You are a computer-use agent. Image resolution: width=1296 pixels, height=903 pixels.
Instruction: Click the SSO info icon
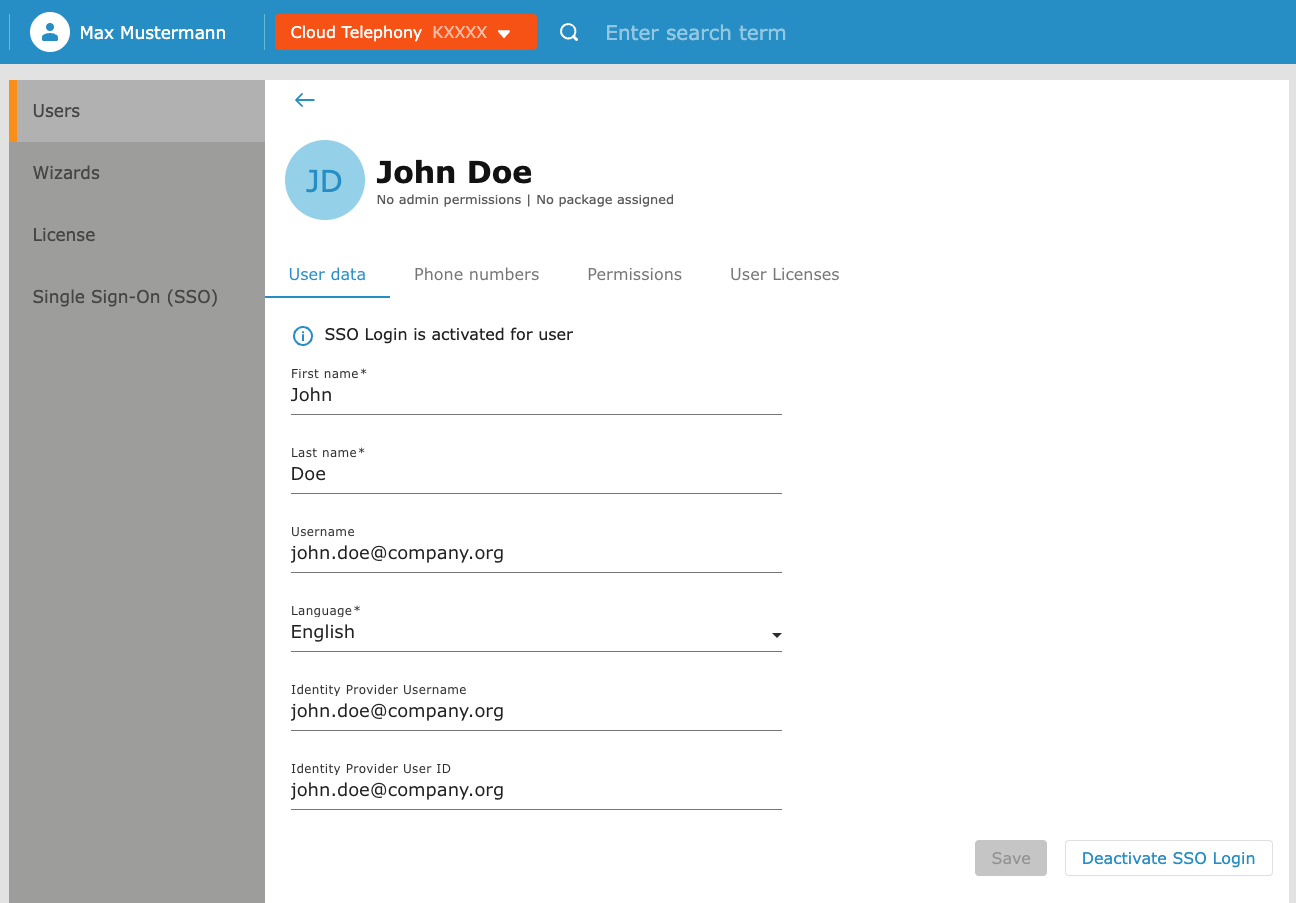point(302,335)
